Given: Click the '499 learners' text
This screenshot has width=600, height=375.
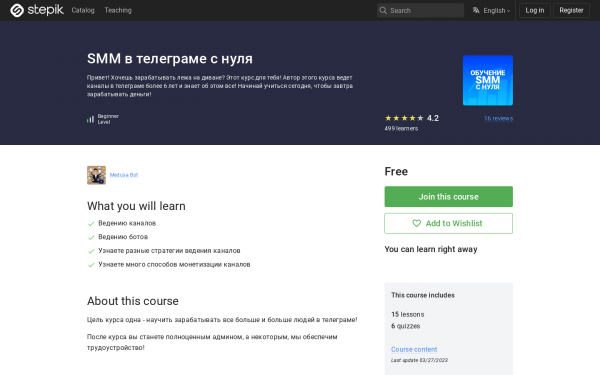Looking at the screenshot, I should coord(401,129).
